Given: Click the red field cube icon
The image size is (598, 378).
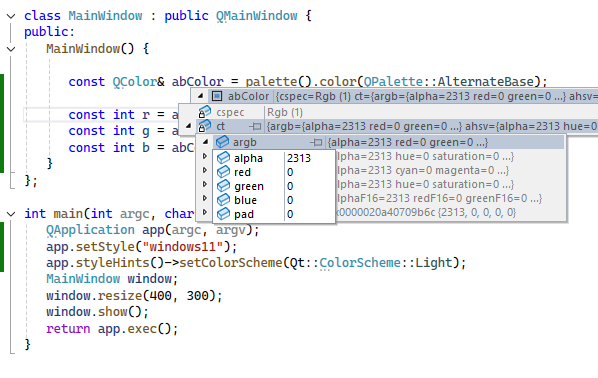Looking at the screenshot, I should 223,172.
